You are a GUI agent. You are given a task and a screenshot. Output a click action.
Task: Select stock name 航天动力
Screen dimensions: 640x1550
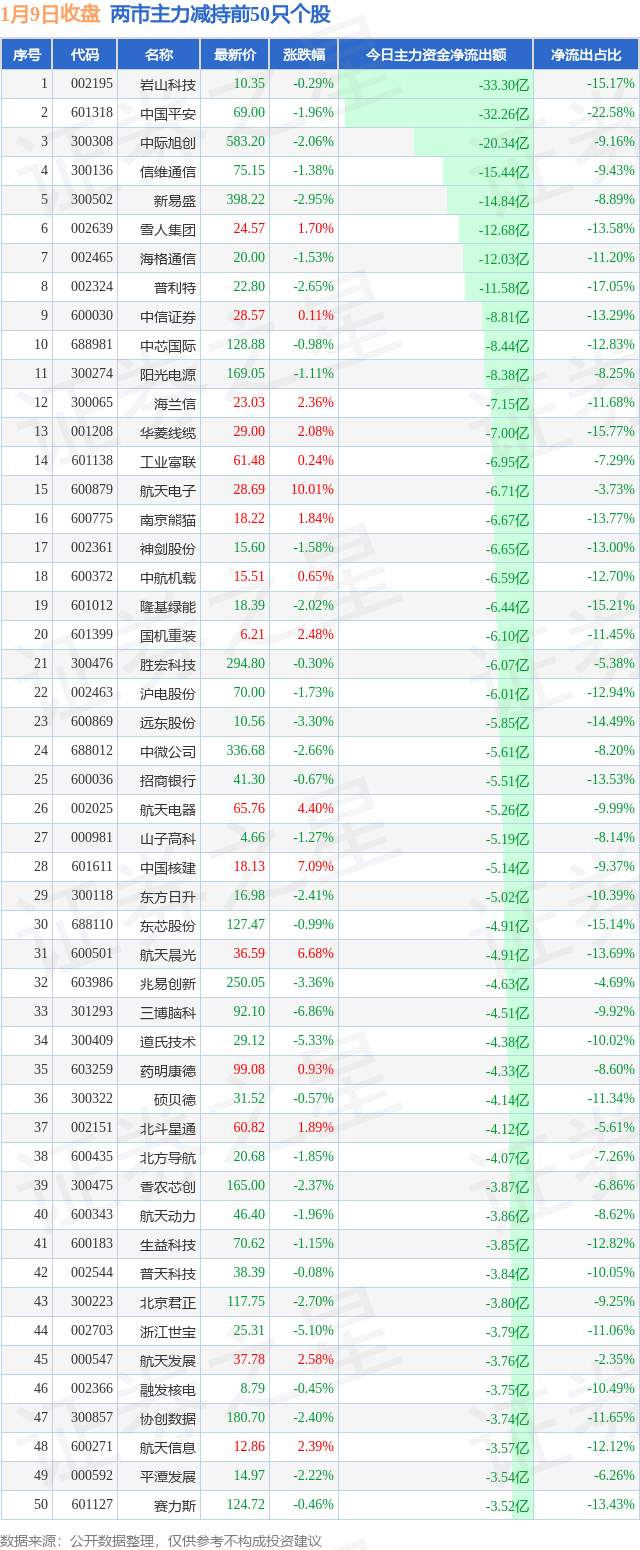click(169, 1215)
